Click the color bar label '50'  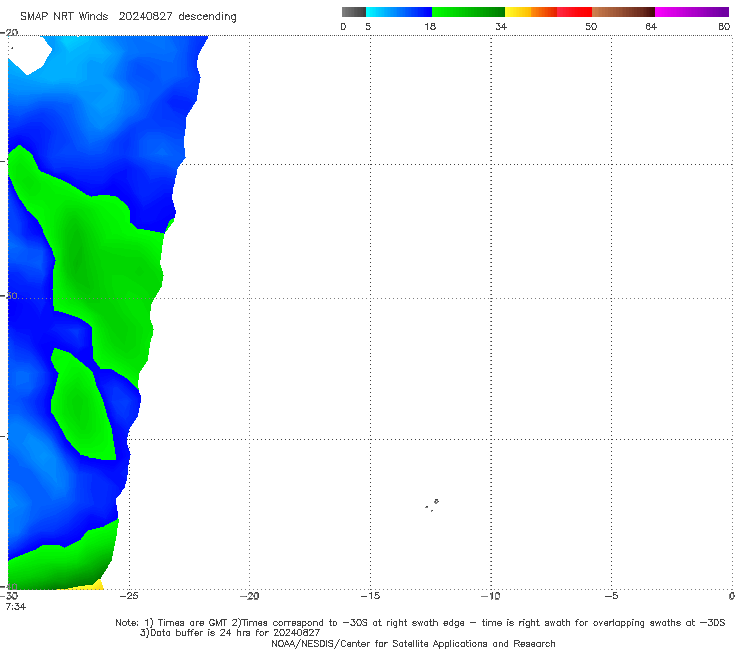591,26
